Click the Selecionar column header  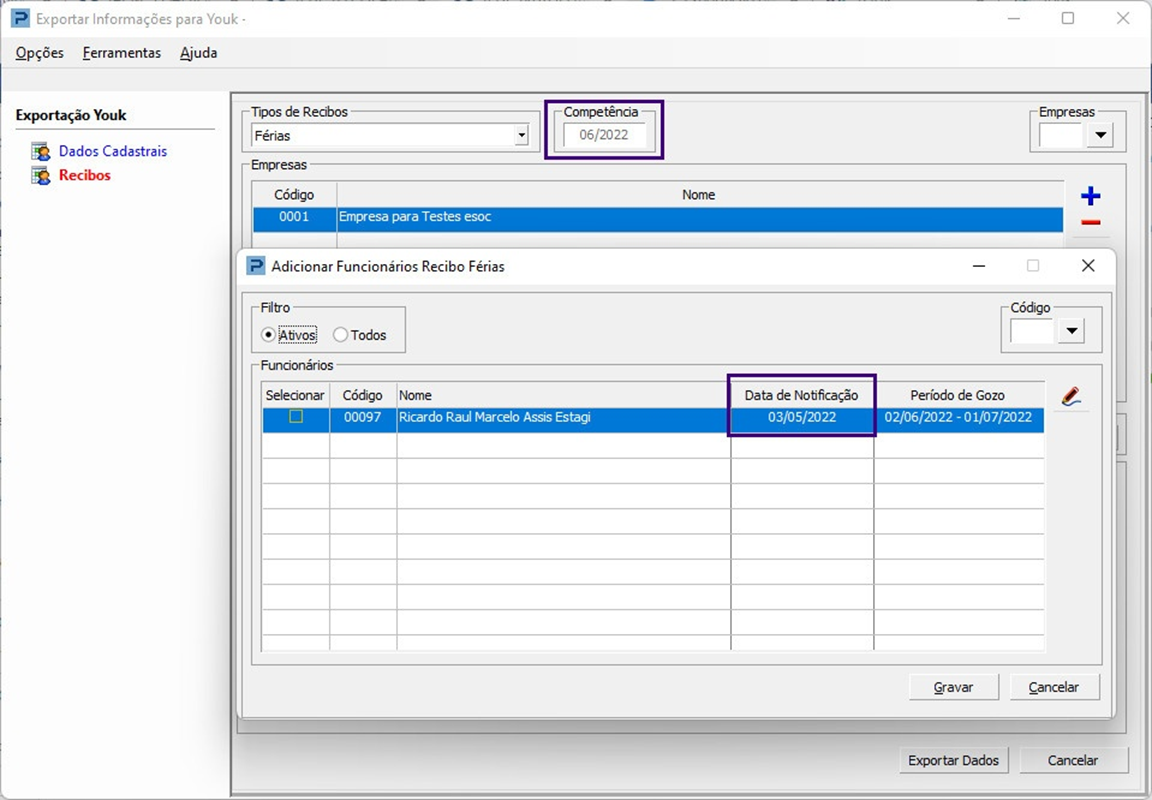point(295,395)
